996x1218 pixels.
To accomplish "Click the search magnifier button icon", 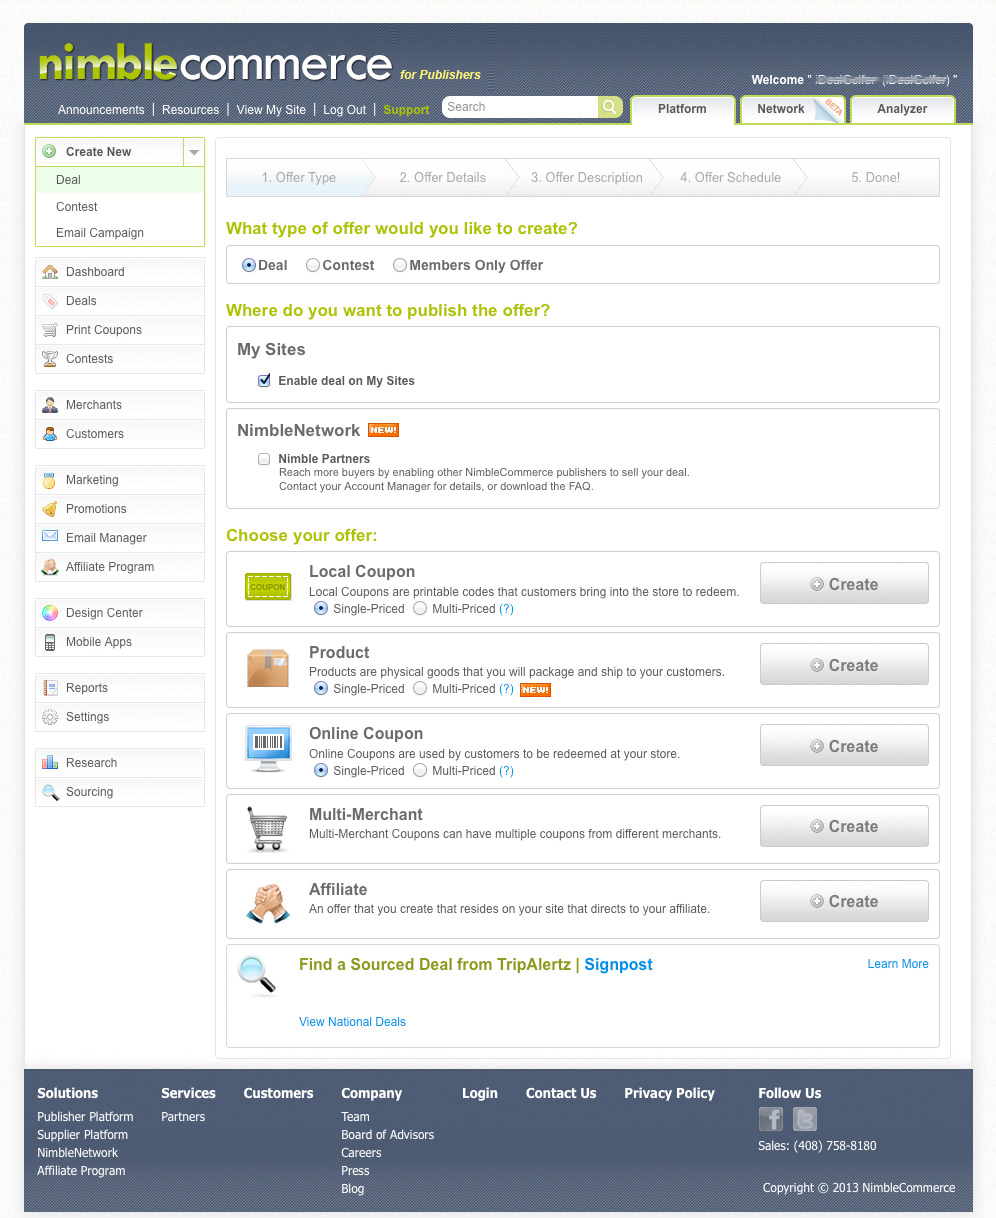I will click(x=610, y=107).
